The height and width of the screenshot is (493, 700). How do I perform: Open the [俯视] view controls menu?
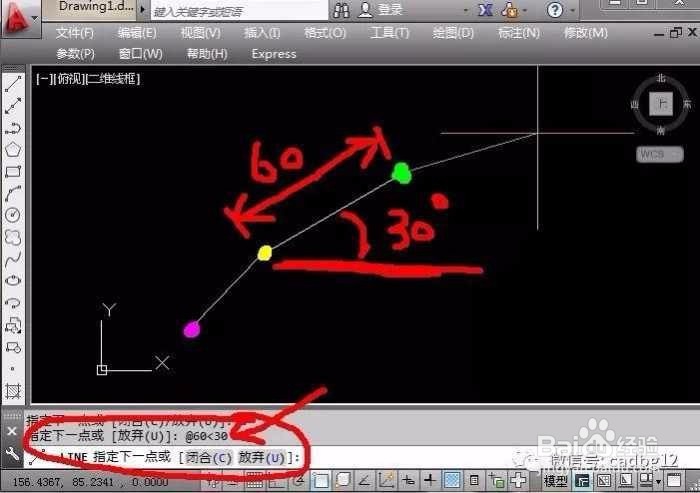click(69, 79)
